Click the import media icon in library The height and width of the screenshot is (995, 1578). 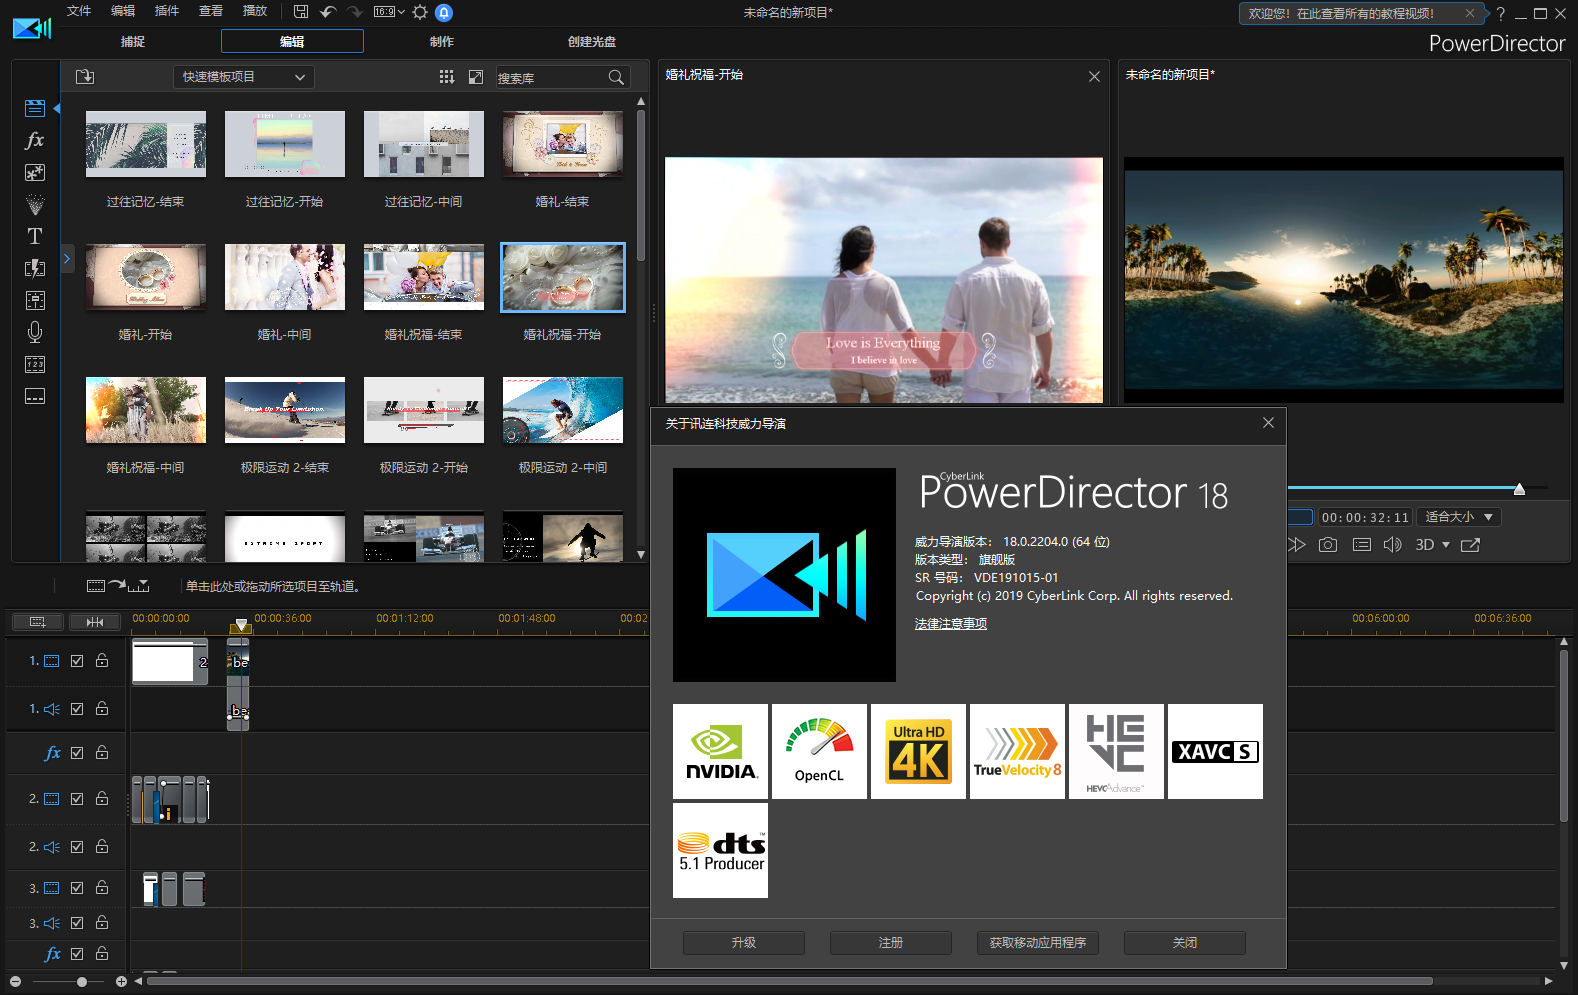(x=85, y=77)
